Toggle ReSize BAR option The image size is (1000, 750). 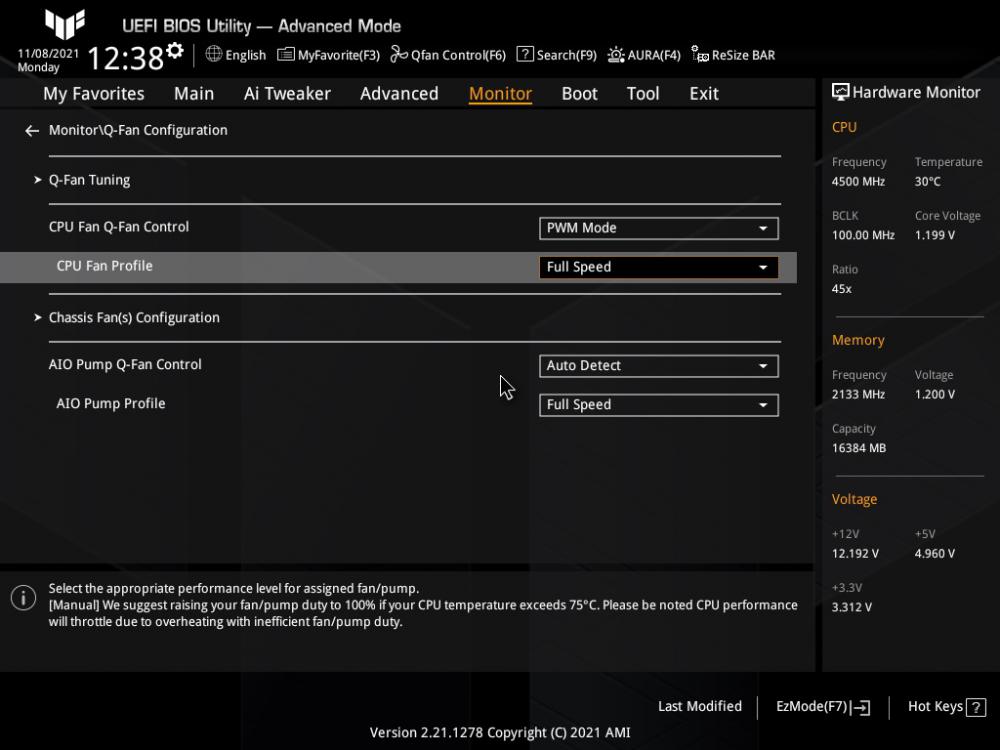[733, 55]
